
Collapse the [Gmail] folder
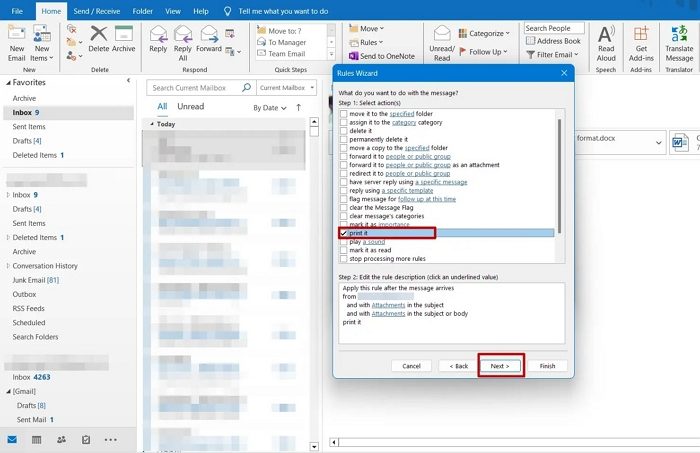point(8,391)
